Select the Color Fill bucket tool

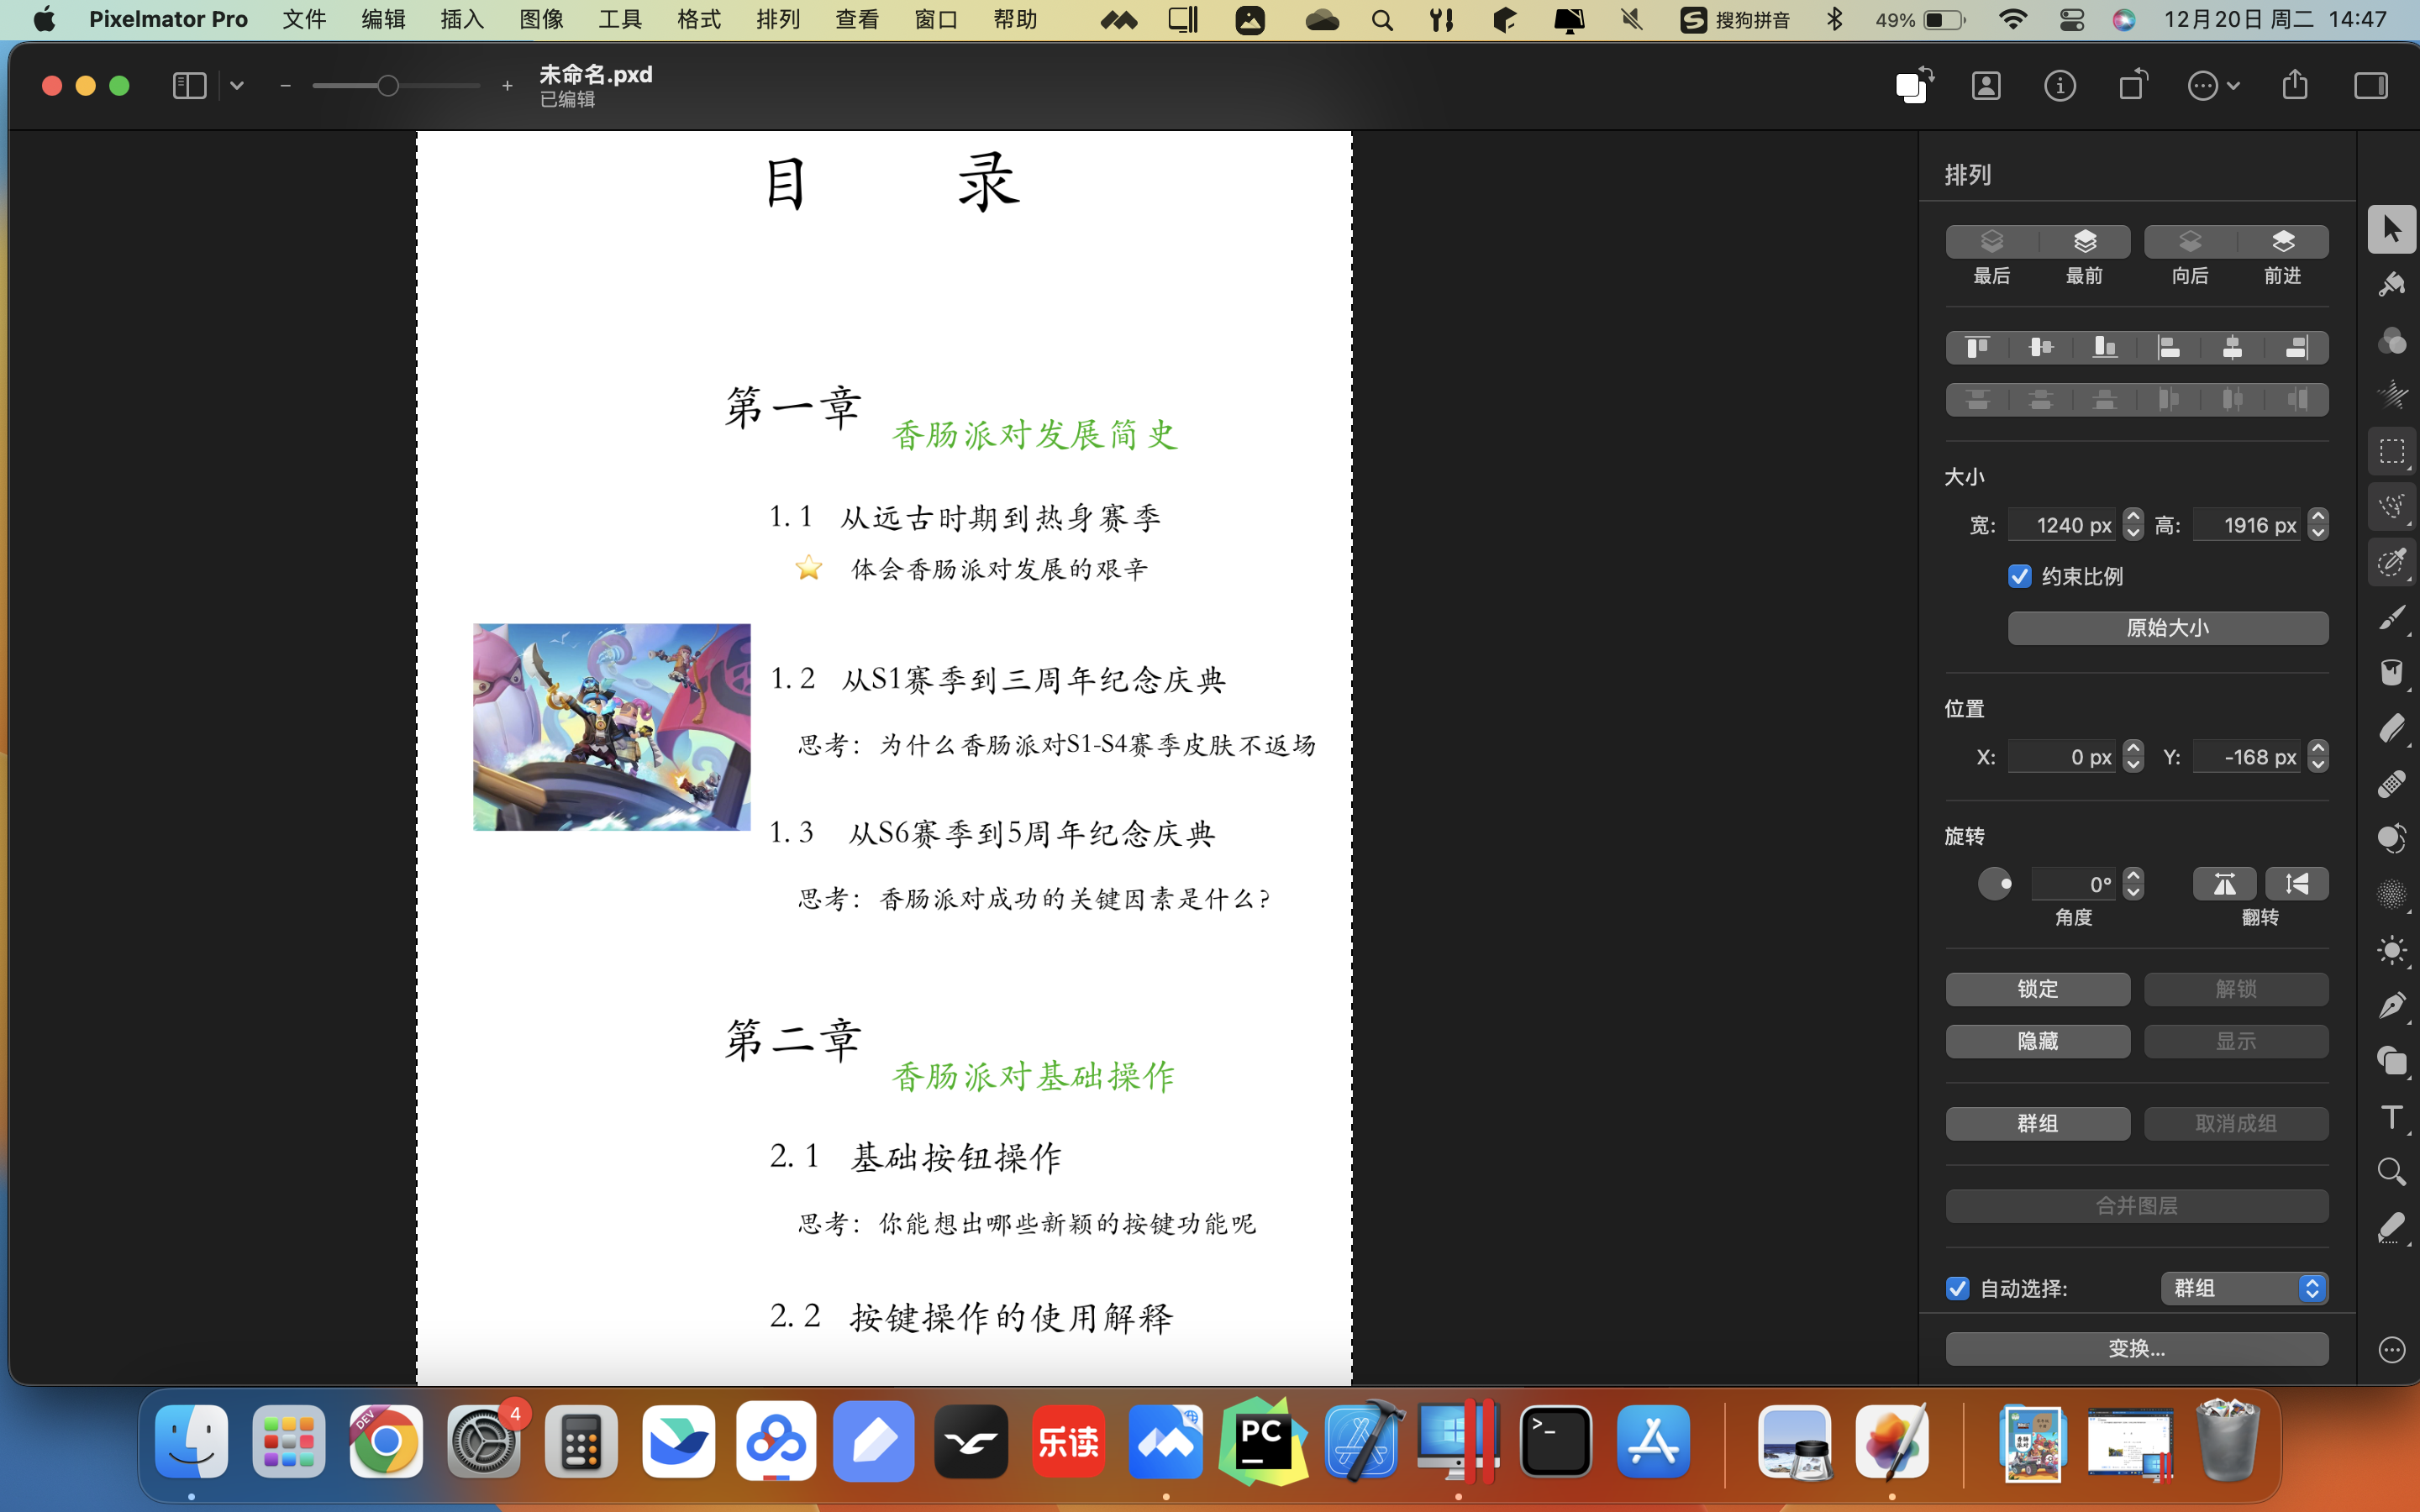2391,672
